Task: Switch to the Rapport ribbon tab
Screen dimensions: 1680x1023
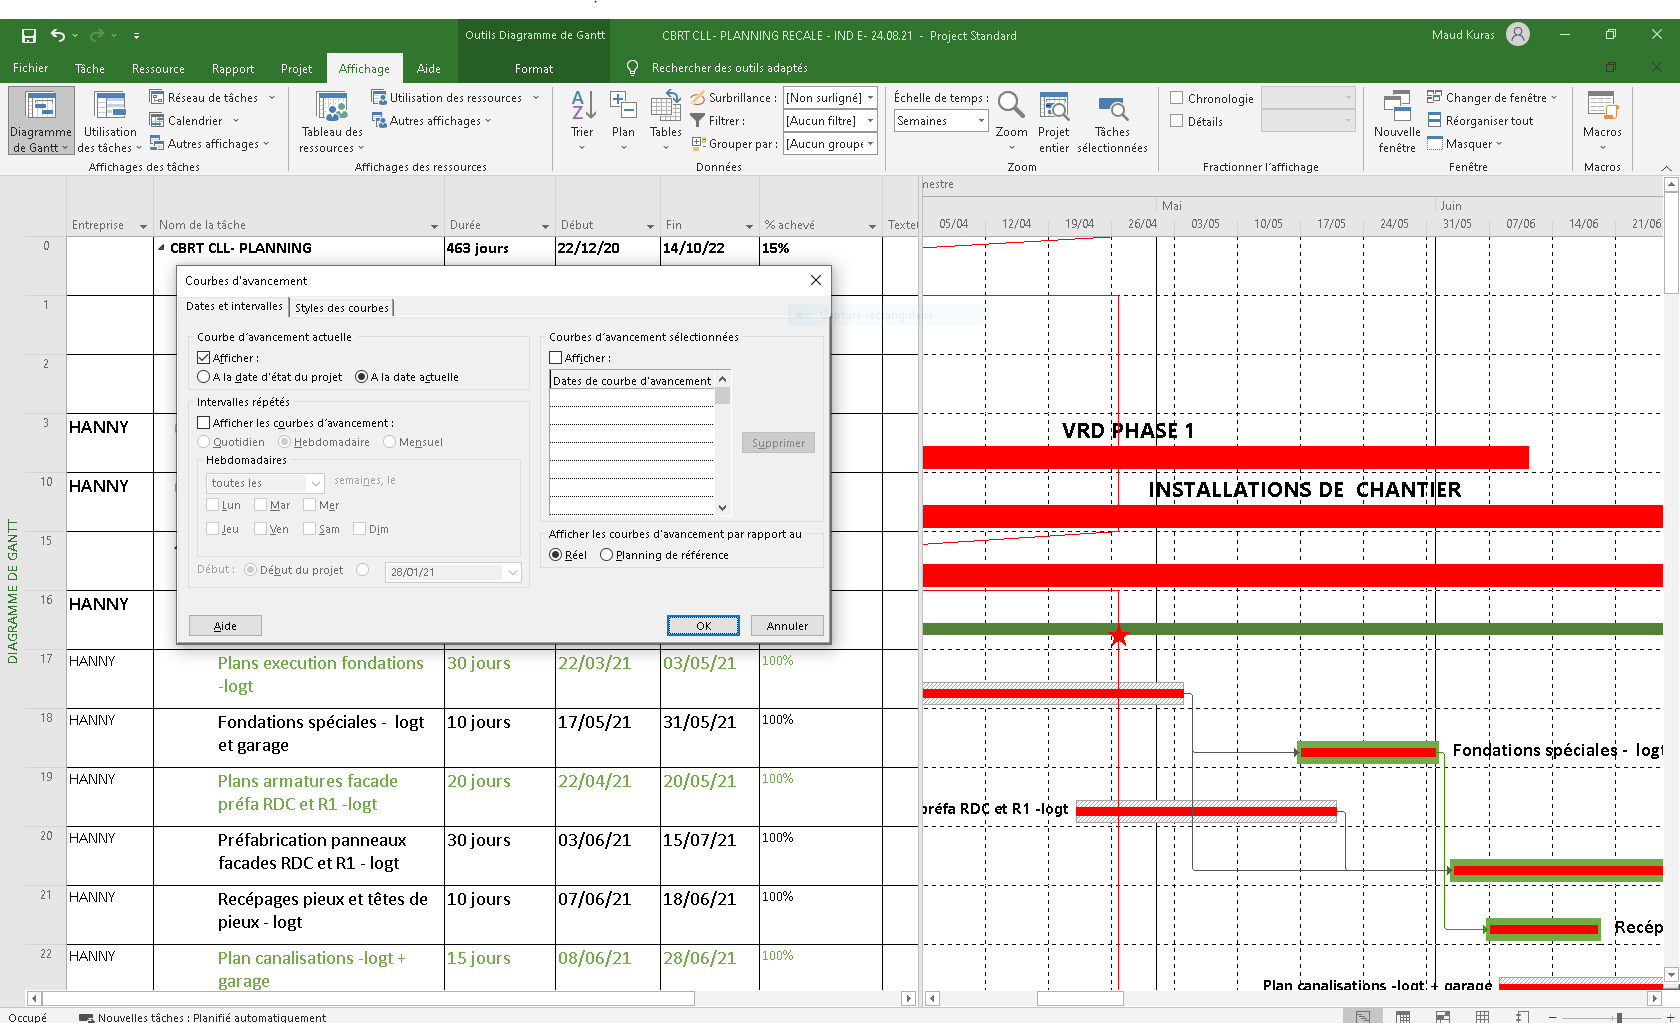Action: point(233,69)
